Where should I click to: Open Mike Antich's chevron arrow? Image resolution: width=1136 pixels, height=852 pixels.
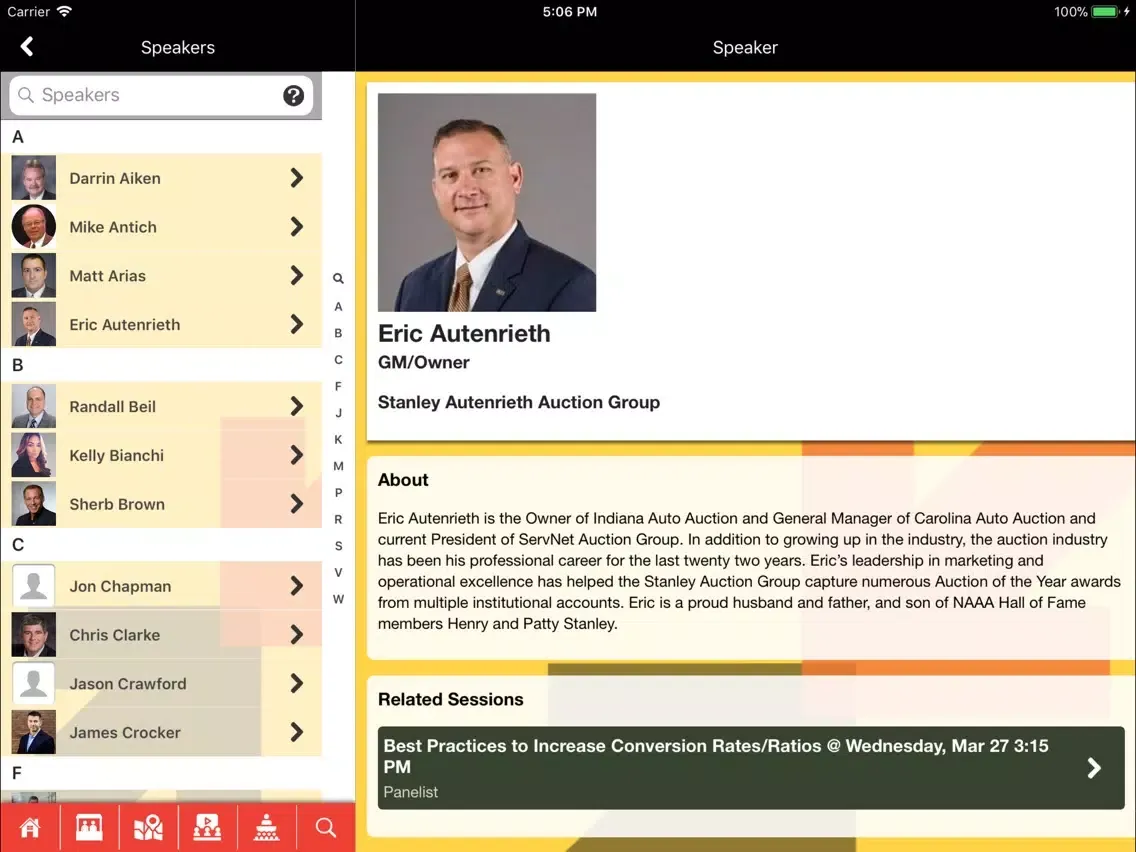click(x=296, y=227)
